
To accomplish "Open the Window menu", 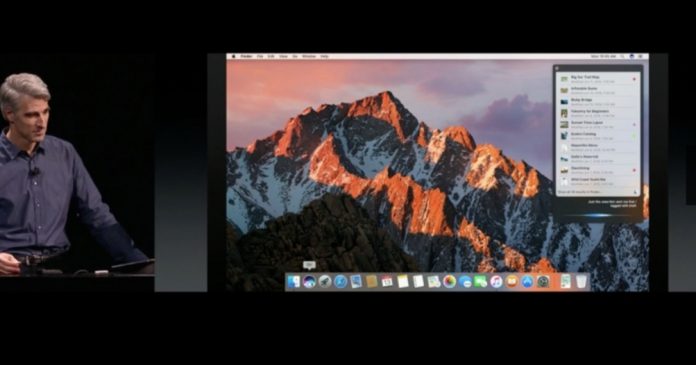I will pos(309,56).
